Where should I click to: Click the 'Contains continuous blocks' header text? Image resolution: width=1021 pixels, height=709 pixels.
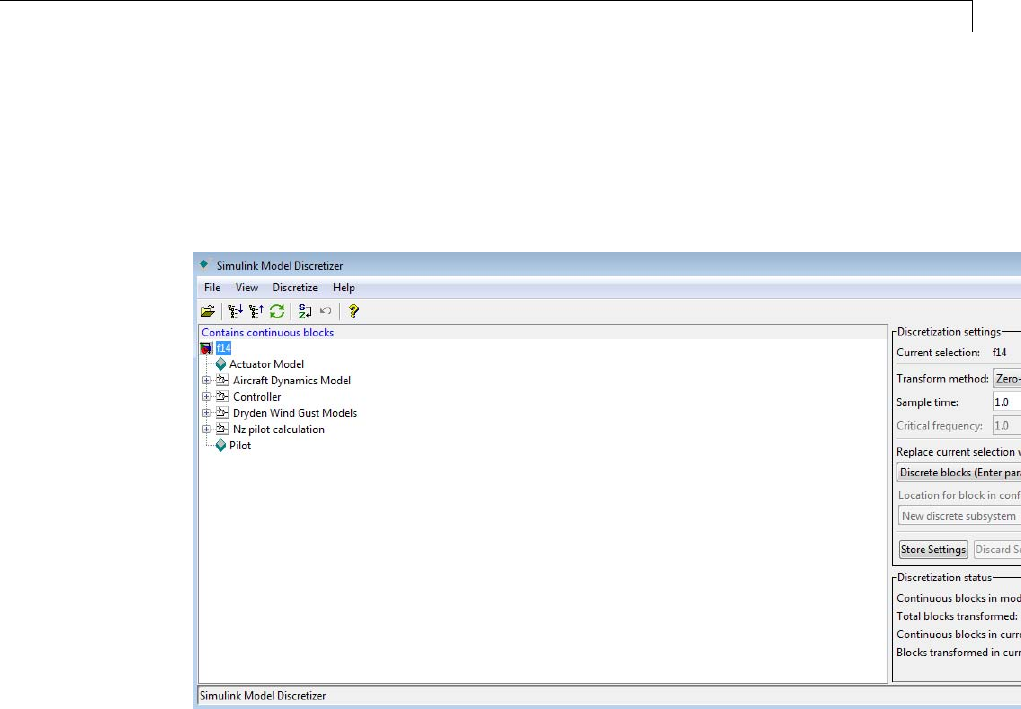(268, 332)
